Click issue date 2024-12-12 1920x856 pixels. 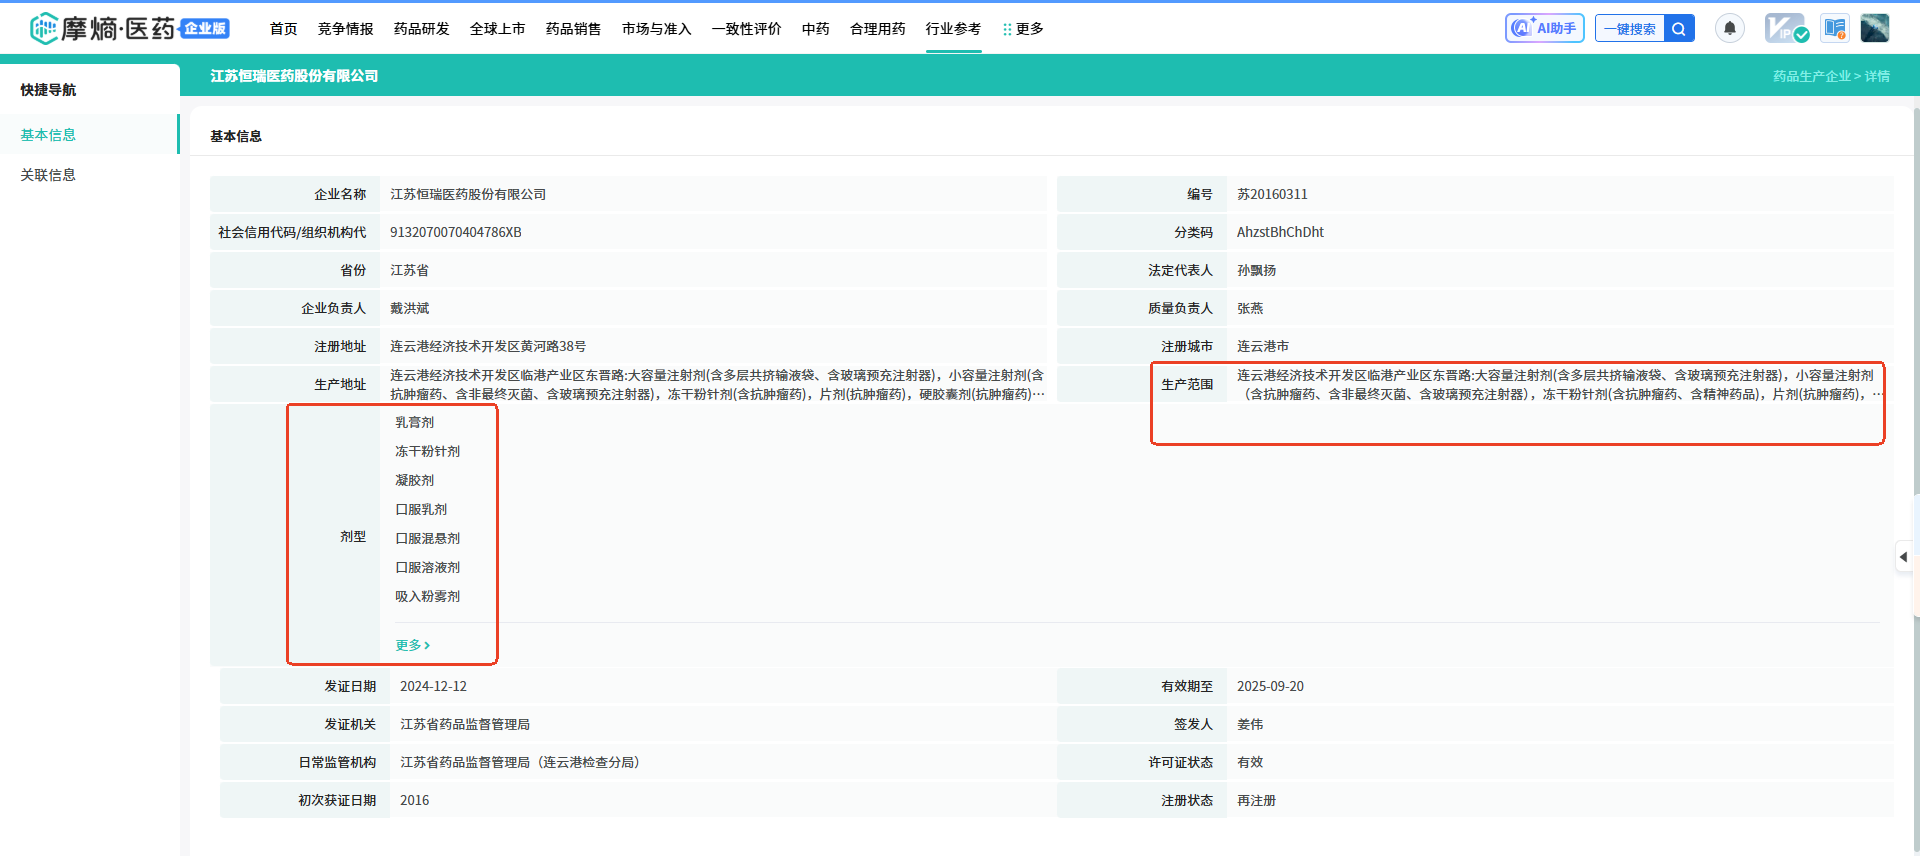pyautogui.click(x=433, y=686)
